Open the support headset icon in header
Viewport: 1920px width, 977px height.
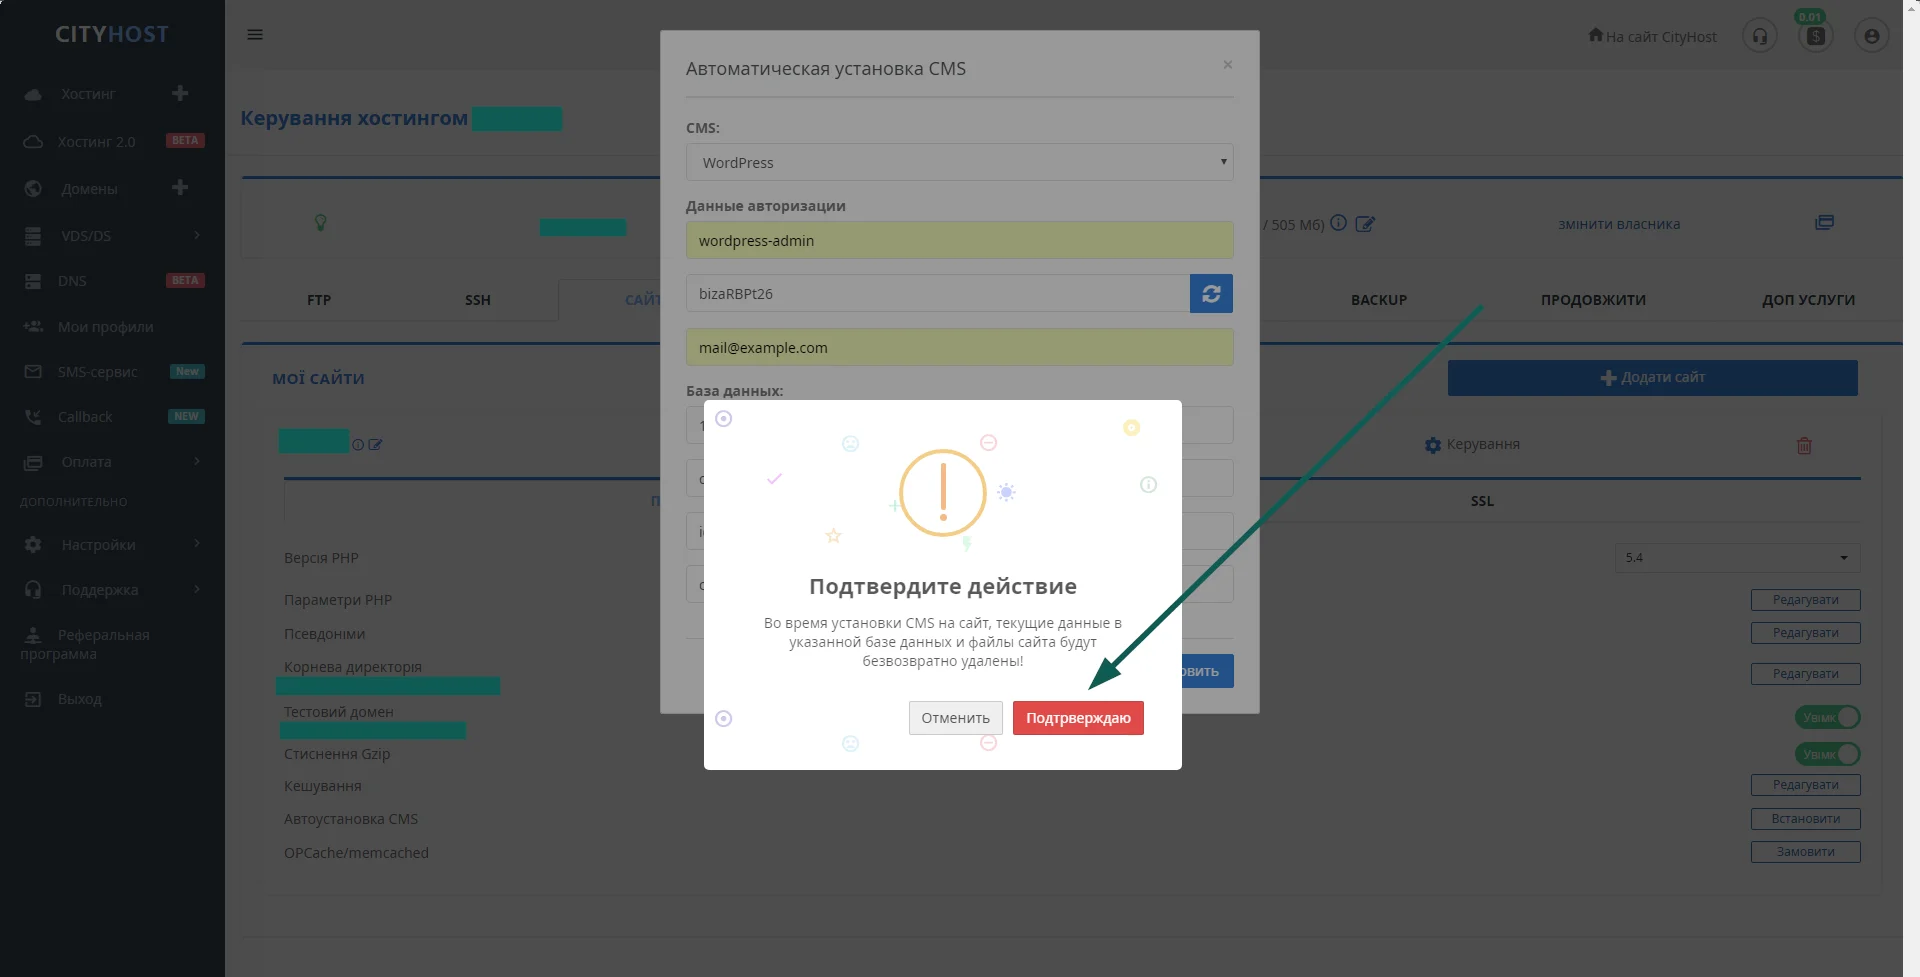point(1760,36)
